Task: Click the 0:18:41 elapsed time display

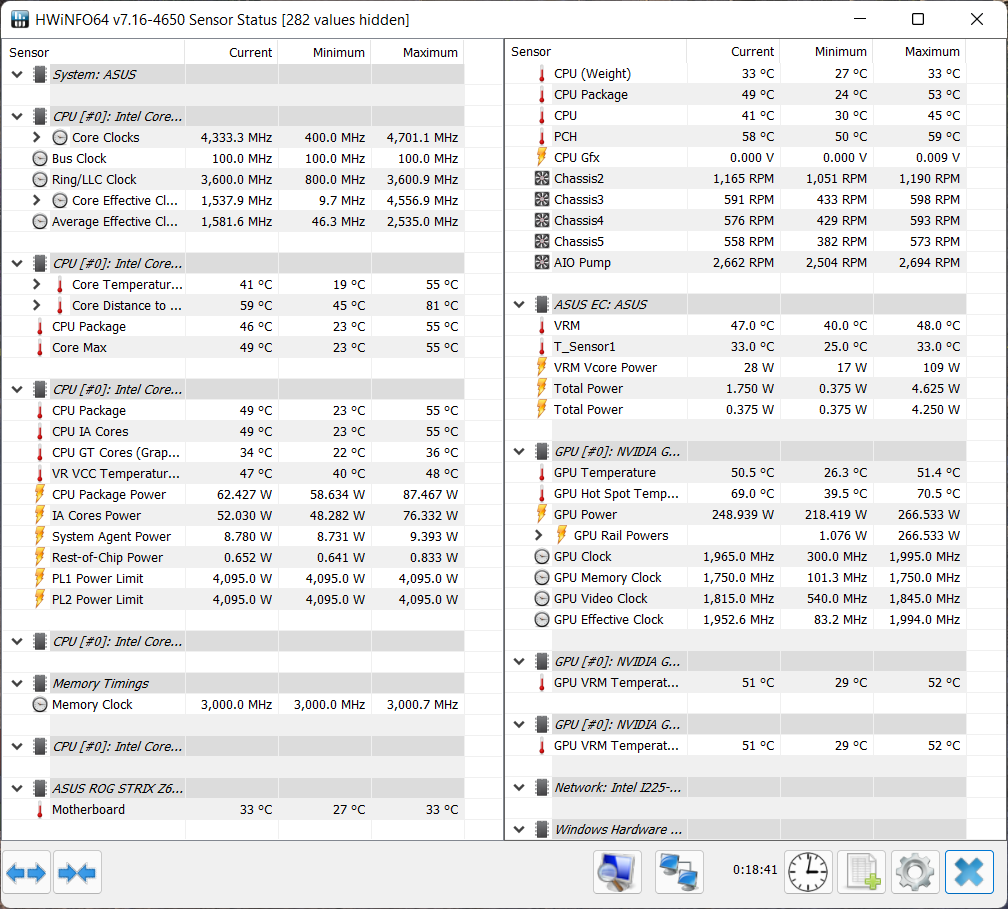Action: click(755, 870)
